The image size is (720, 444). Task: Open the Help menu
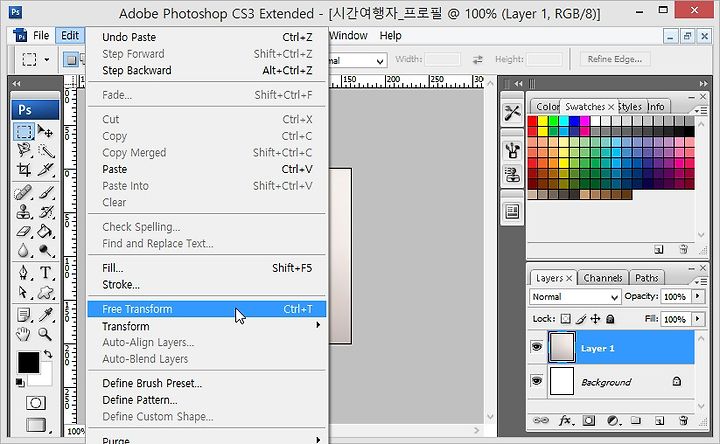pyautogui.click(x=390, y=35)
